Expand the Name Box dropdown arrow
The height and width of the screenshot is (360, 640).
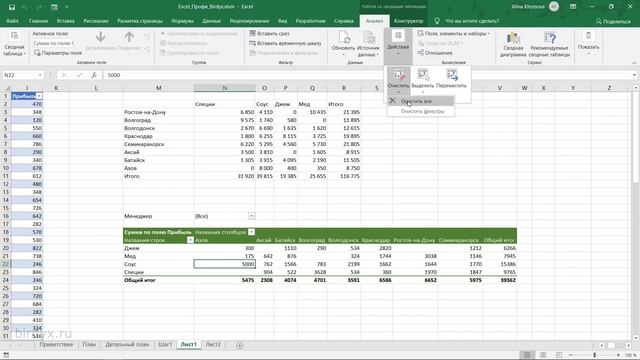40,75
